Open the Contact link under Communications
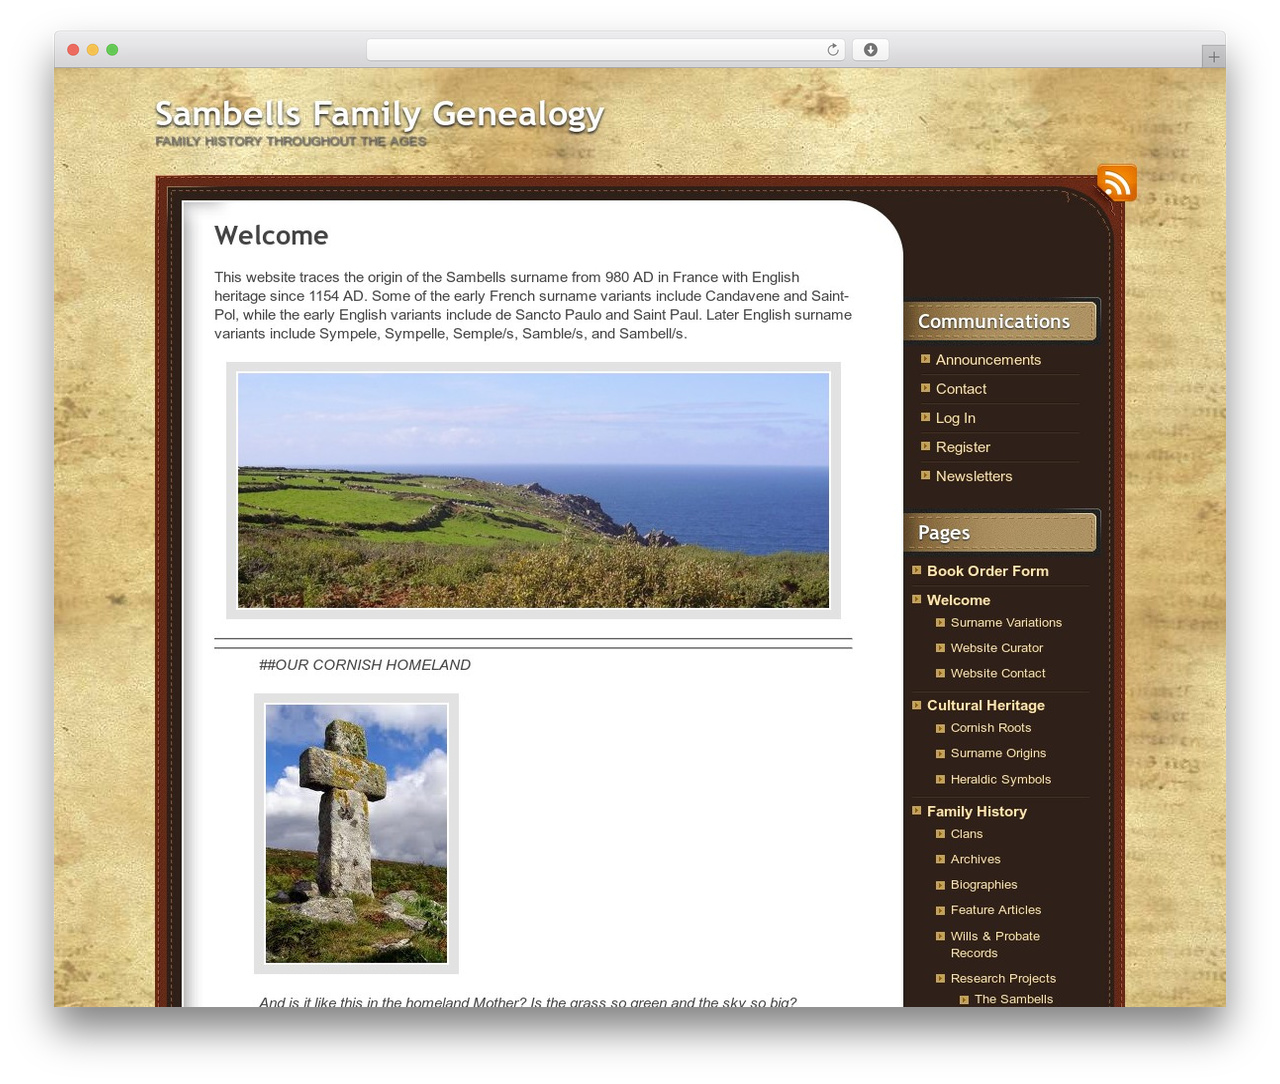The width and height of the screenshot is (1280, 1084). pos(961,389)
